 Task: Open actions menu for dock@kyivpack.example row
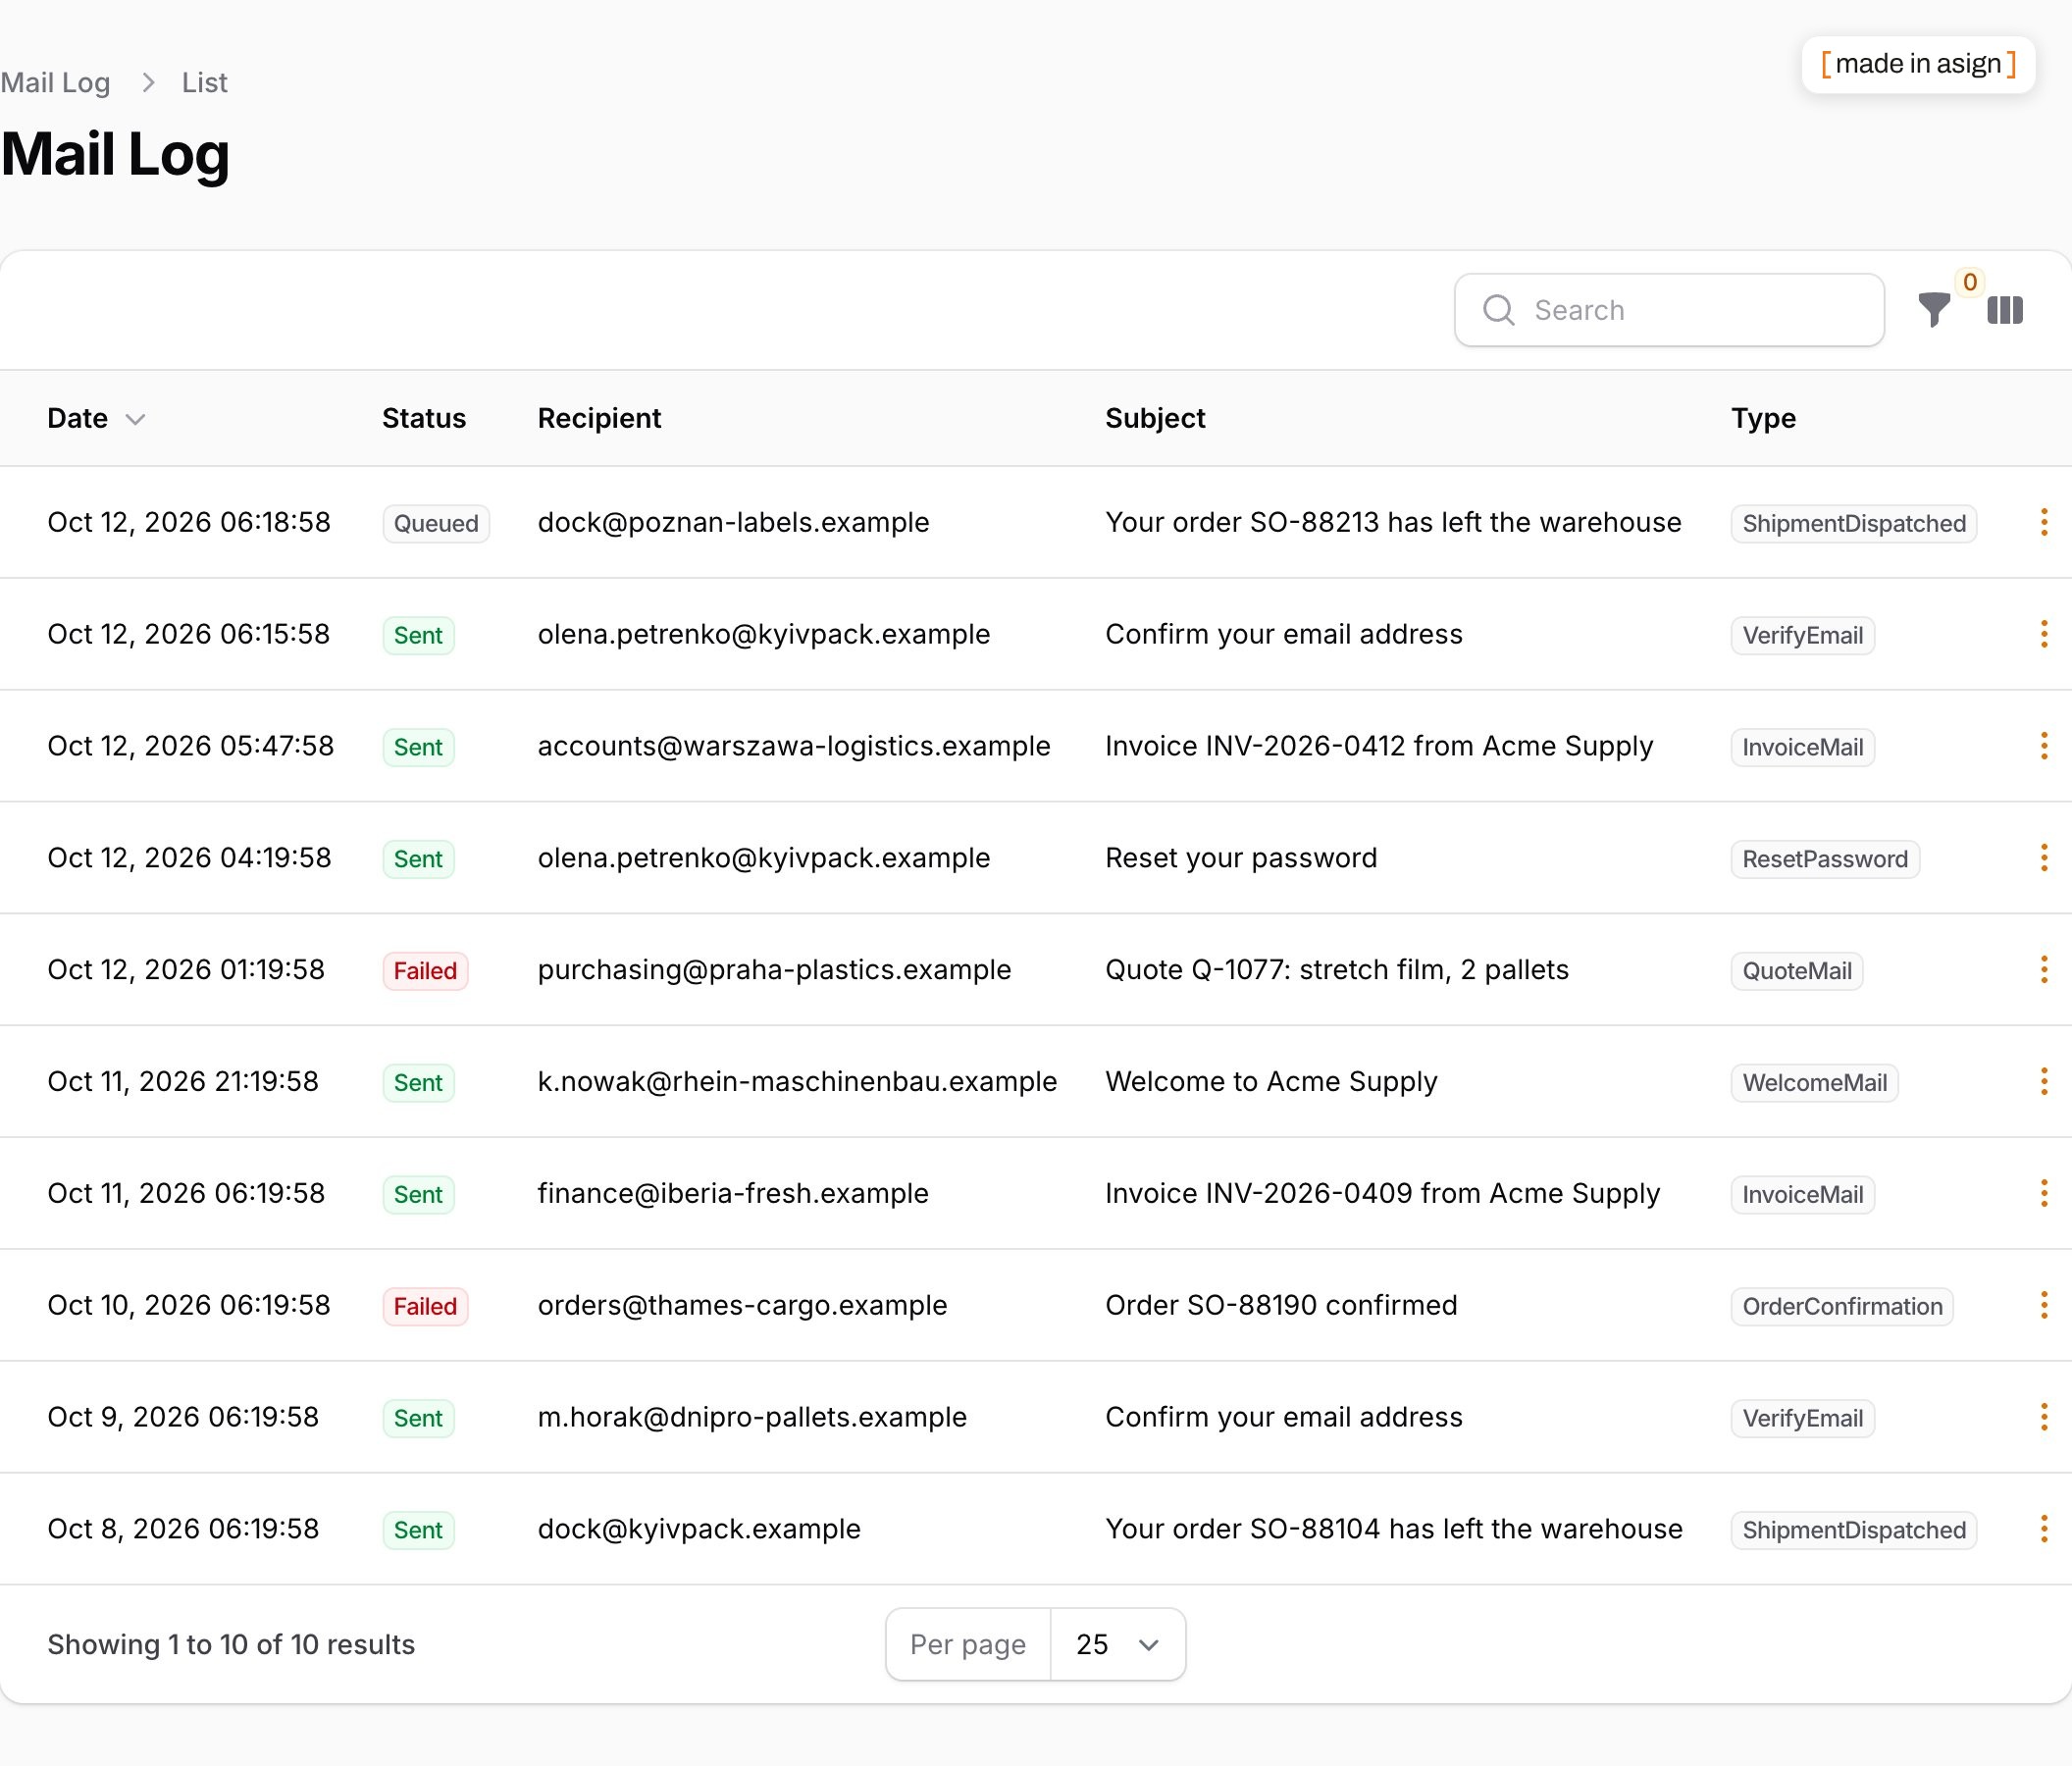coord(2043,1529)
